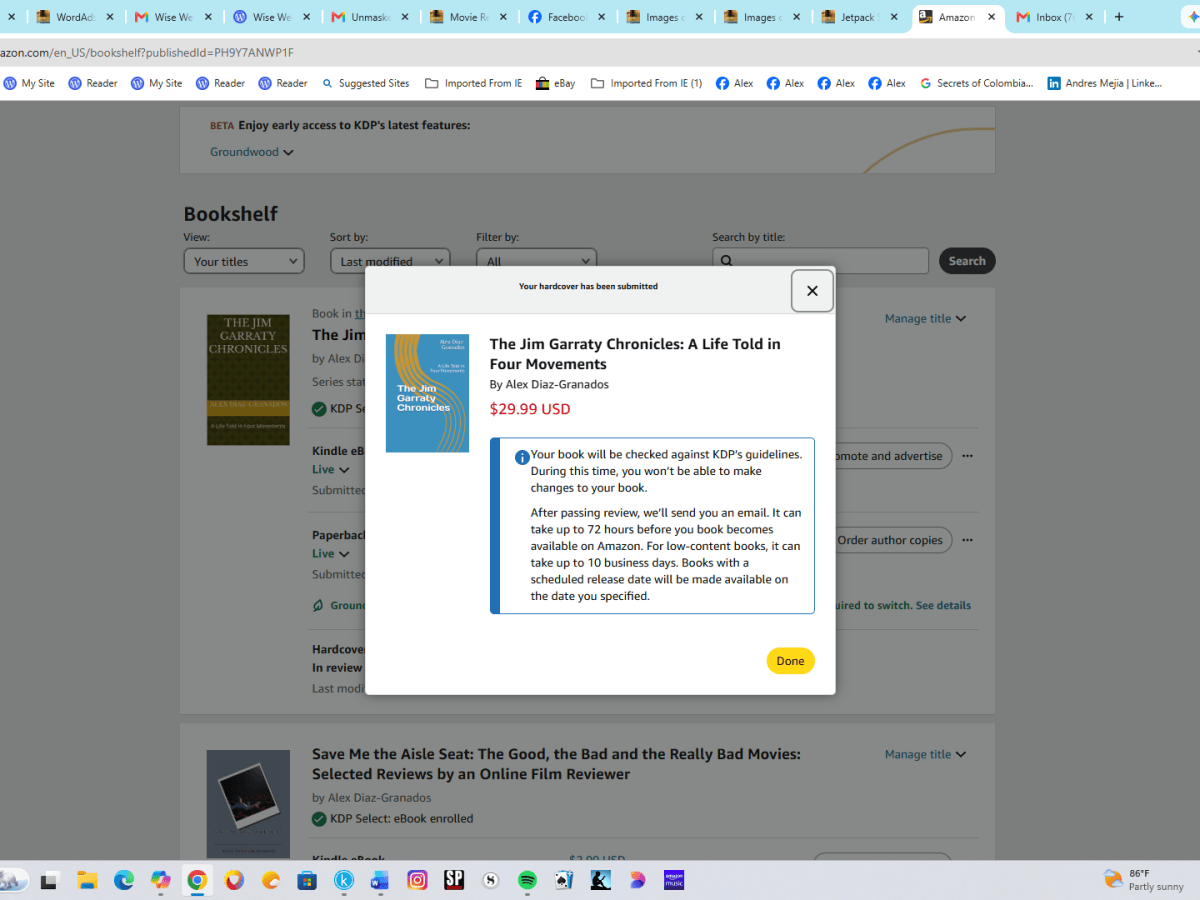
Task: Click the blue book cover thumbnail in the dialog
Action: [x=427, y=393]
